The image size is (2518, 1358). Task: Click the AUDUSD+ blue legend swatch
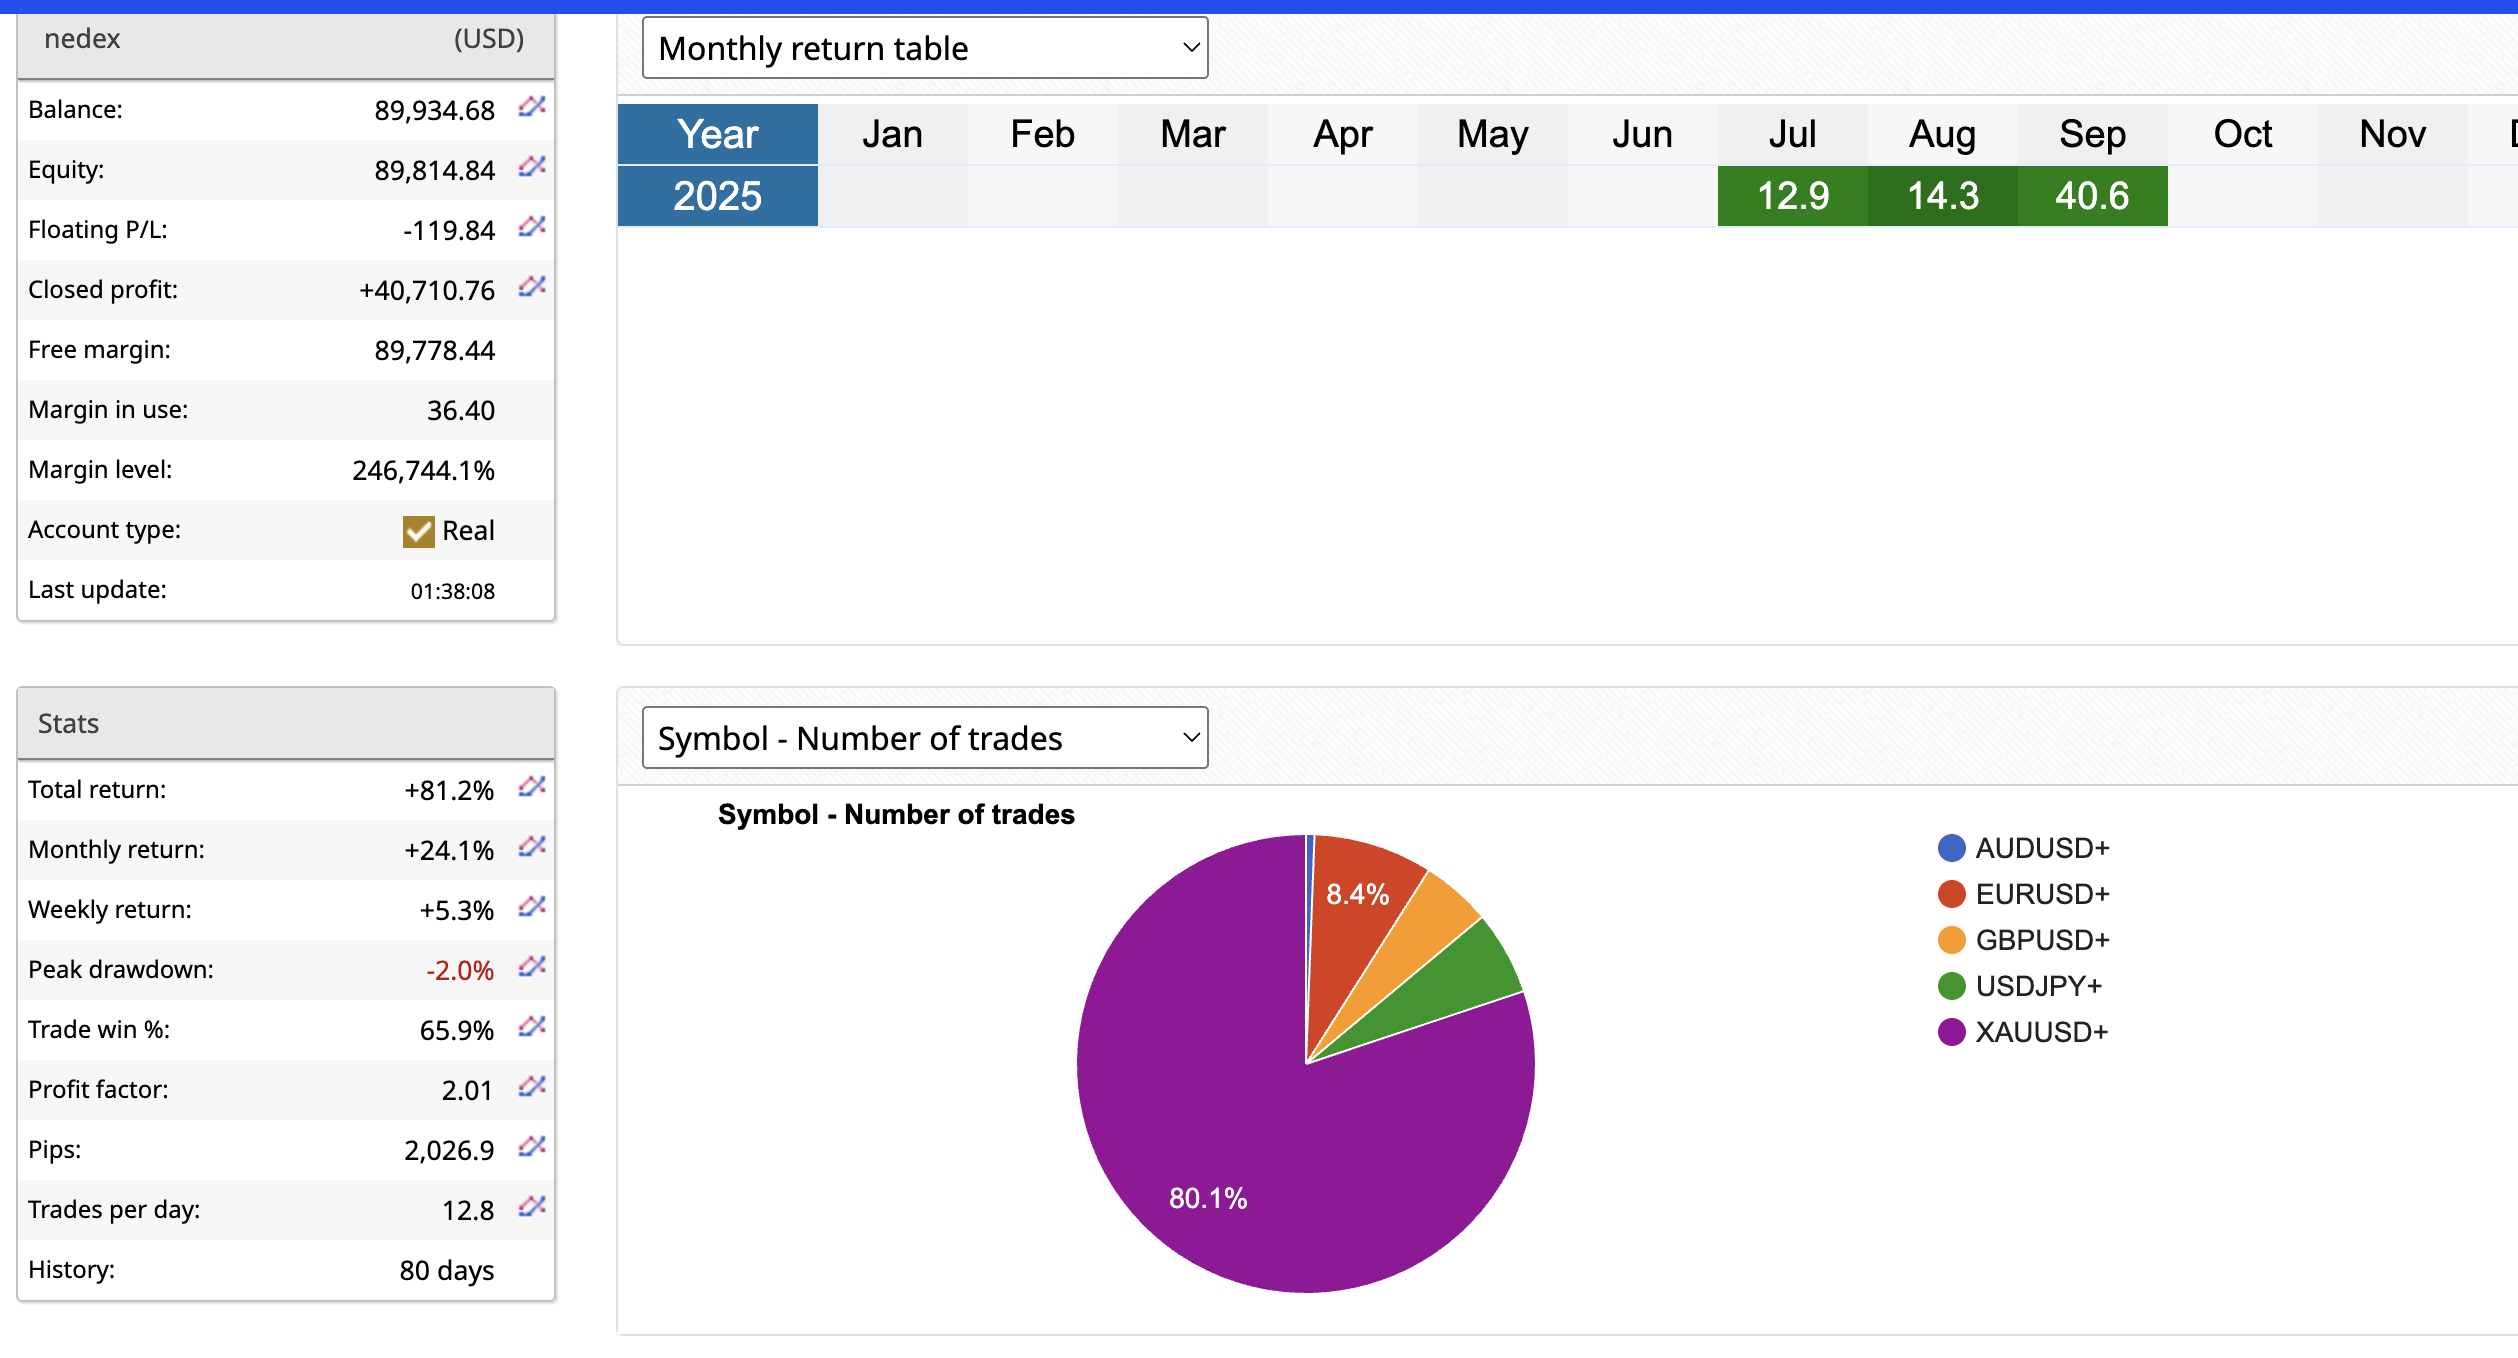pos(1951,848)
